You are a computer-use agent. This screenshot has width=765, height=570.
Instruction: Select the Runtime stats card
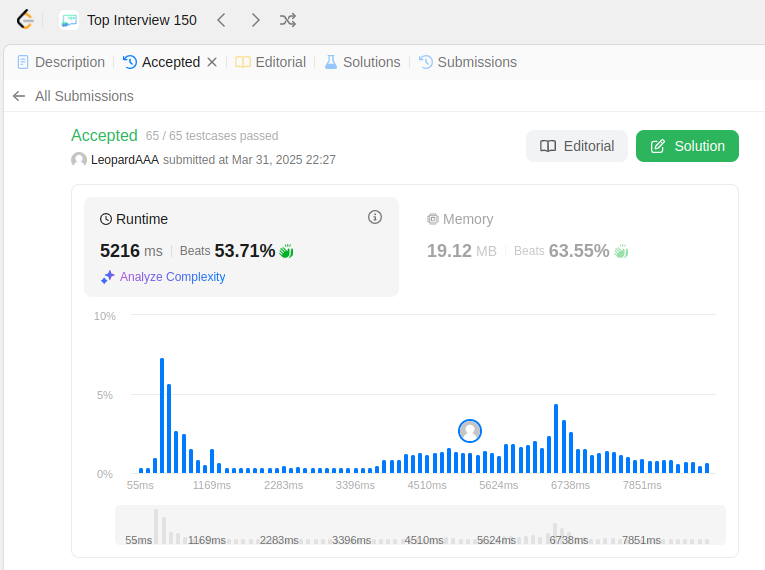point(242,247)
